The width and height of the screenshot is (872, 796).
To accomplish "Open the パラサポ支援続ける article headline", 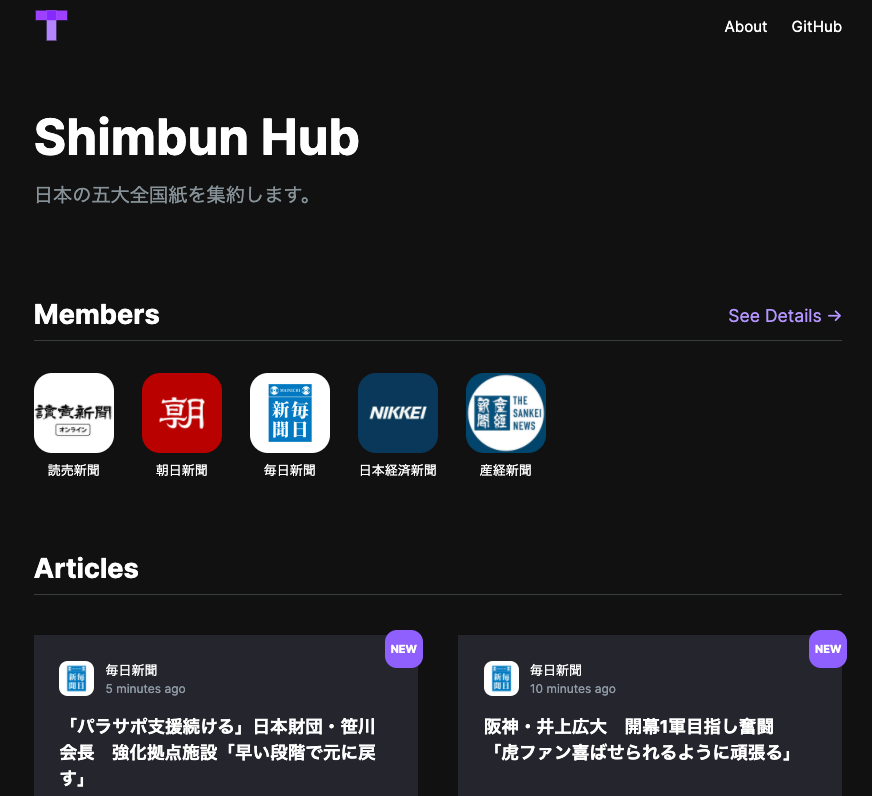I will click(x=218, y=752).
